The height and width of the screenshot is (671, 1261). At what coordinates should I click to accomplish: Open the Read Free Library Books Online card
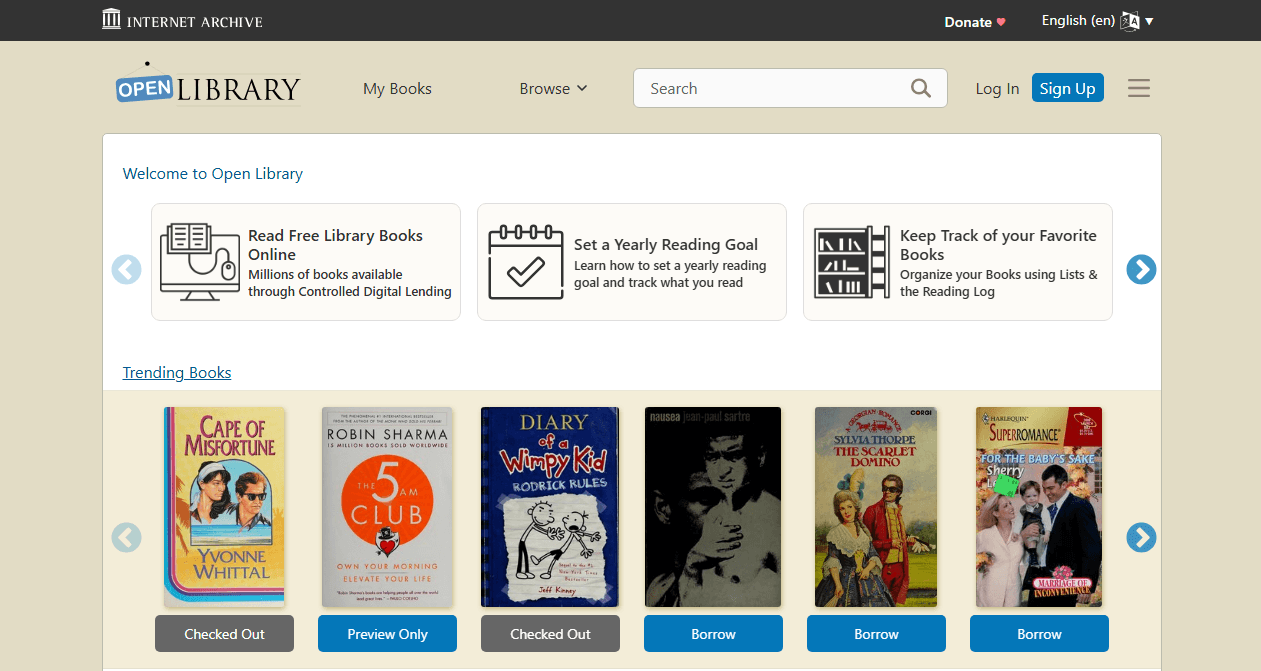306,262
